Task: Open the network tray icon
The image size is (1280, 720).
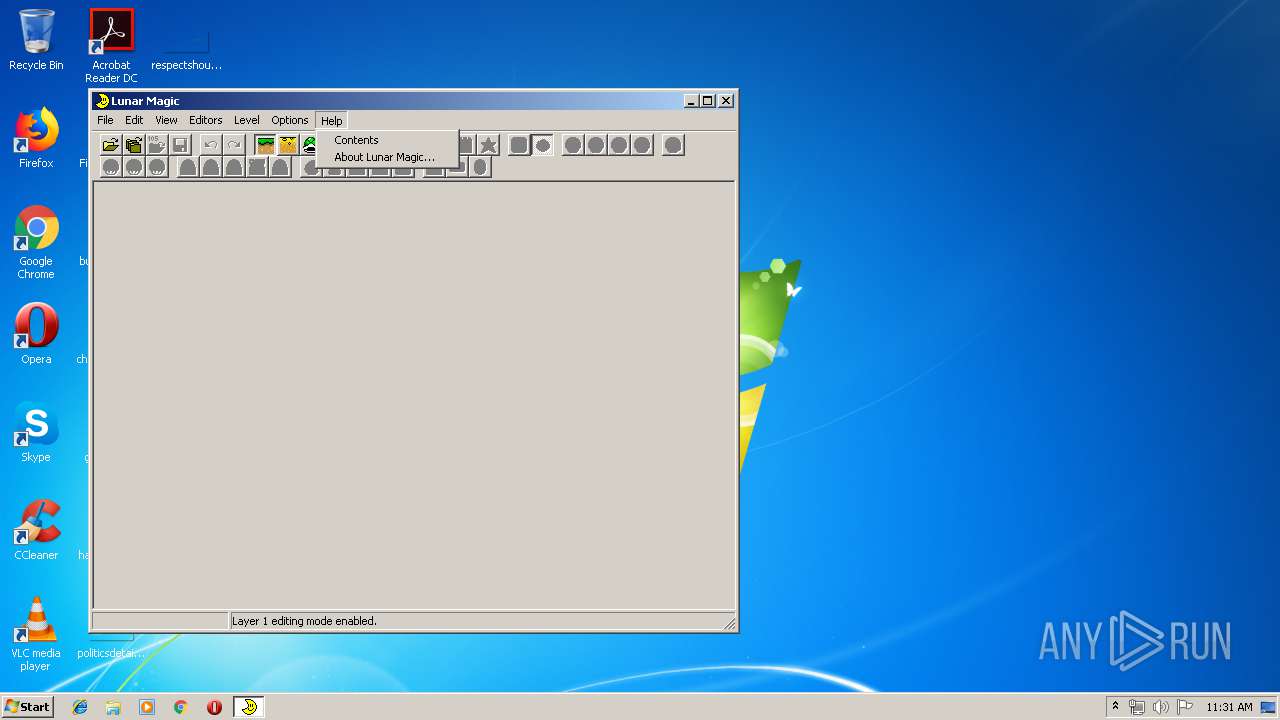Action: pos(1137,707)
